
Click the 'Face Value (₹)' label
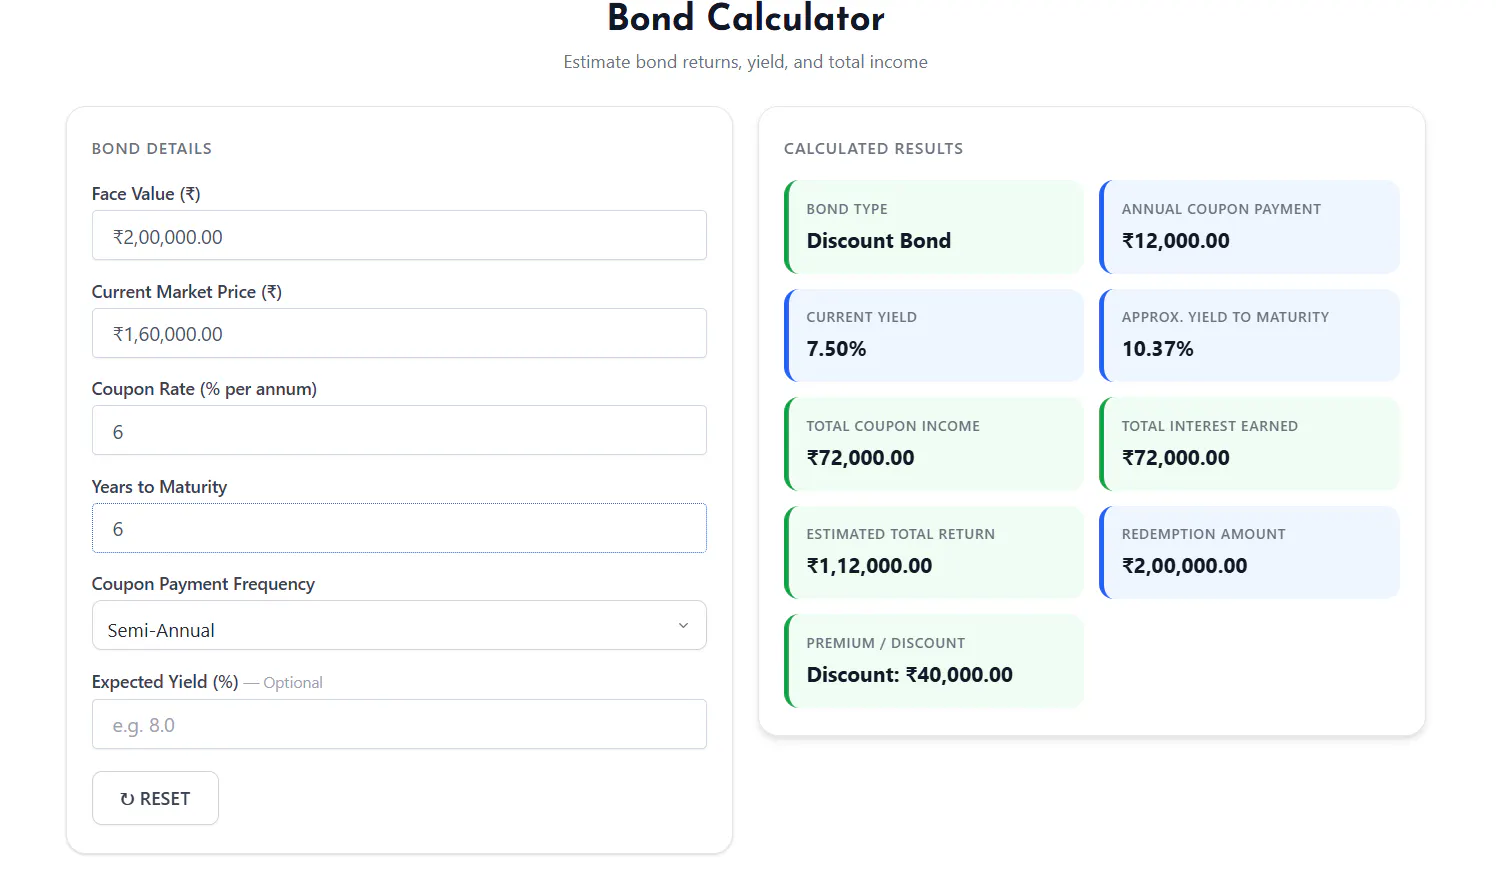[146, 194]
